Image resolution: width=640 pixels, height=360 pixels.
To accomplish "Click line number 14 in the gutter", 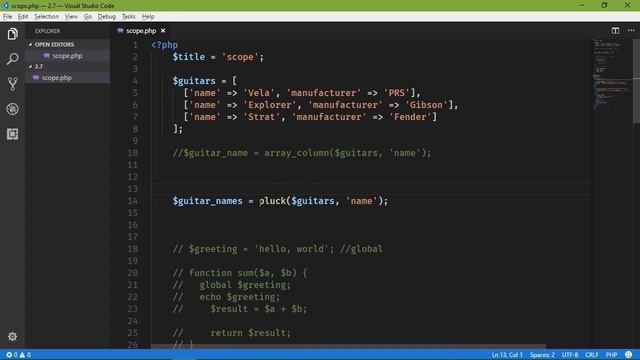I will pyautogui.click(x=133, y=201).
